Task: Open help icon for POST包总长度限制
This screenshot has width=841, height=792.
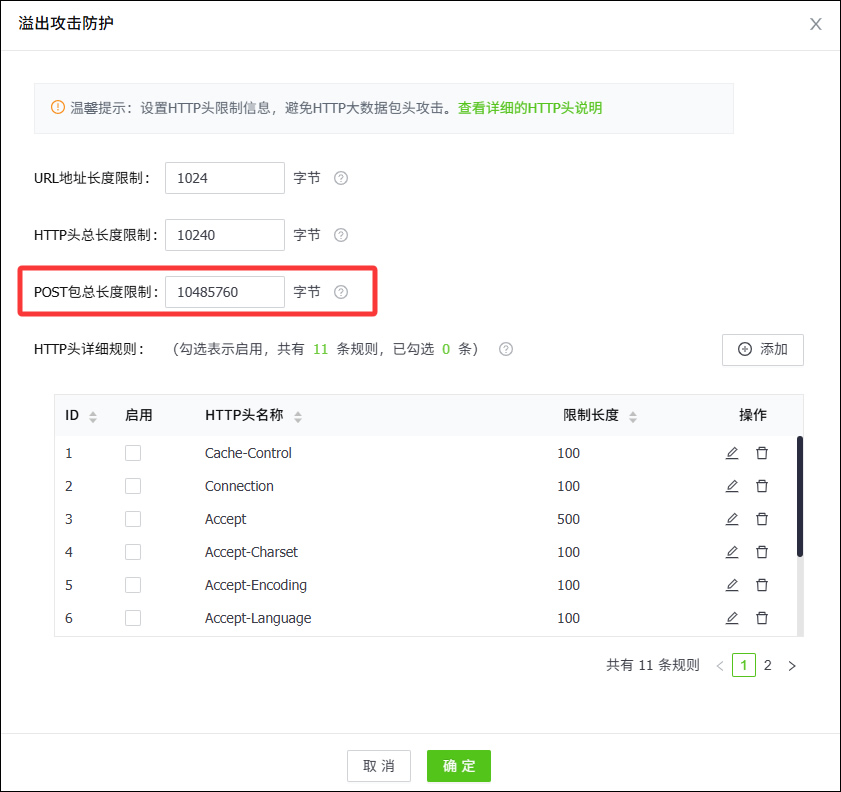Action: [x=341, y=292]
